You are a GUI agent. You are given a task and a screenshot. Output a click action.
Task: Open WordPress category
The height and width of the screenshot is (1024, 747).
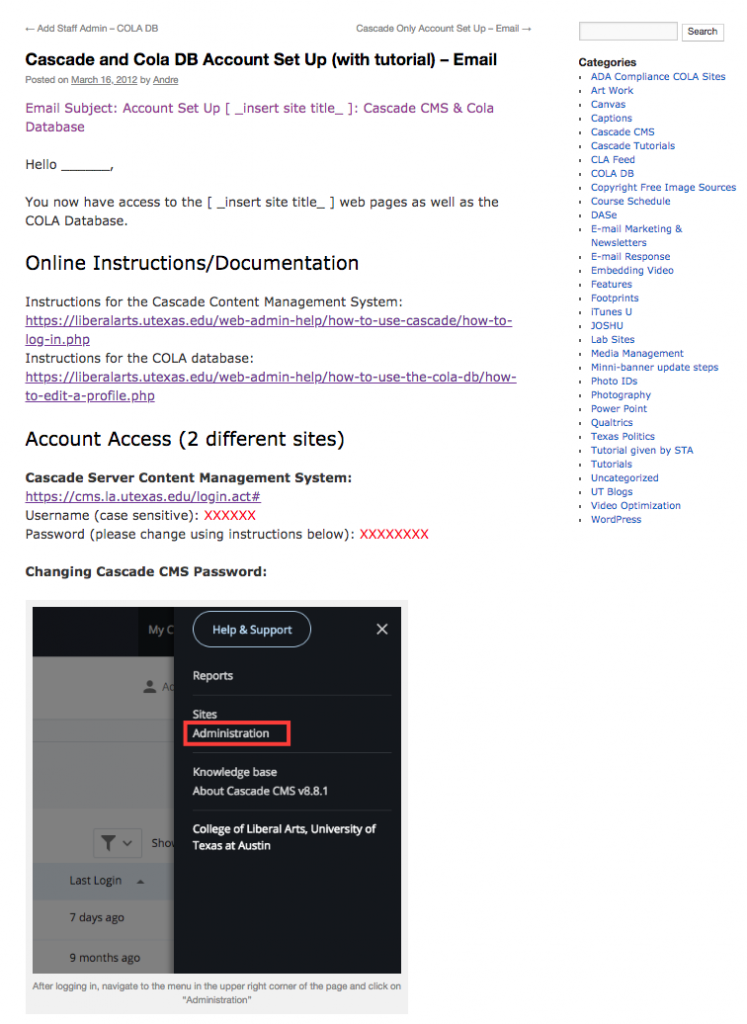pos(616,519)
